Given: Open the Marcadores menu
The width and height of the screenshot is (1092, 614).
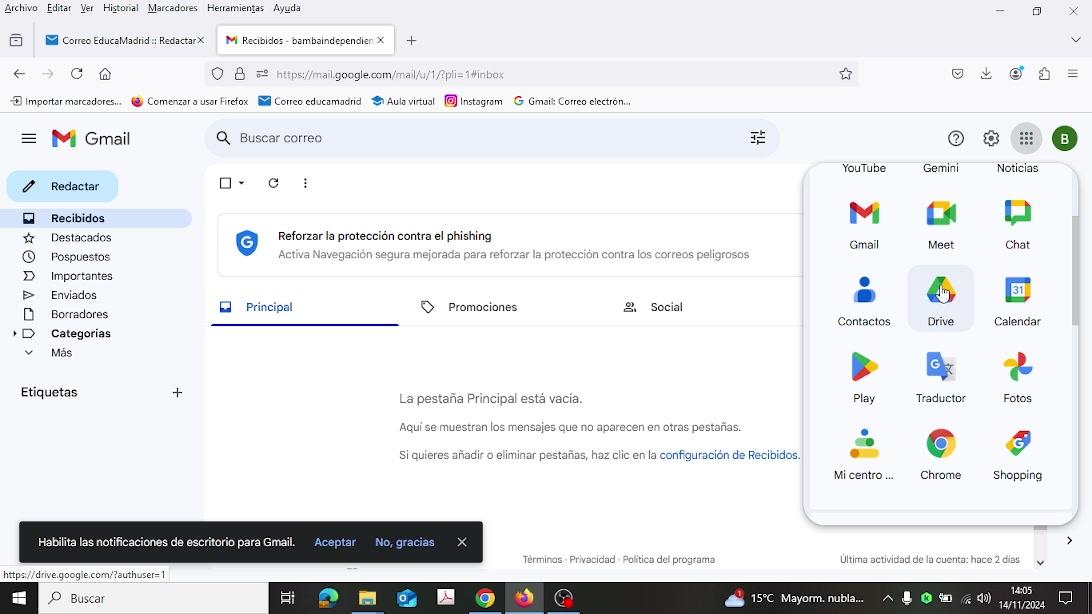Looking at the screenshot, I should point(172,8).
